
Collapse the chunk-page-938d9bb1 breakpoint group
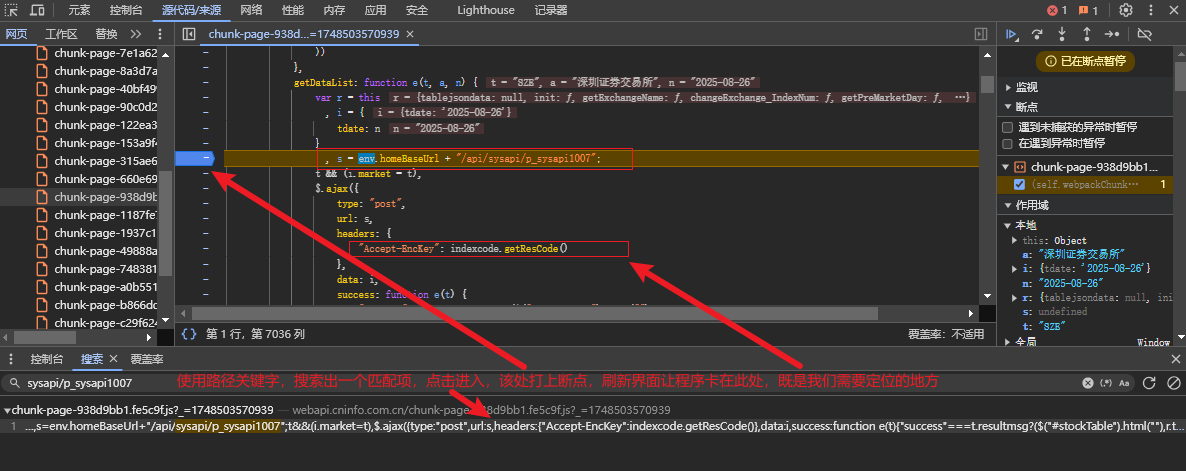(x=1007, y=166)
